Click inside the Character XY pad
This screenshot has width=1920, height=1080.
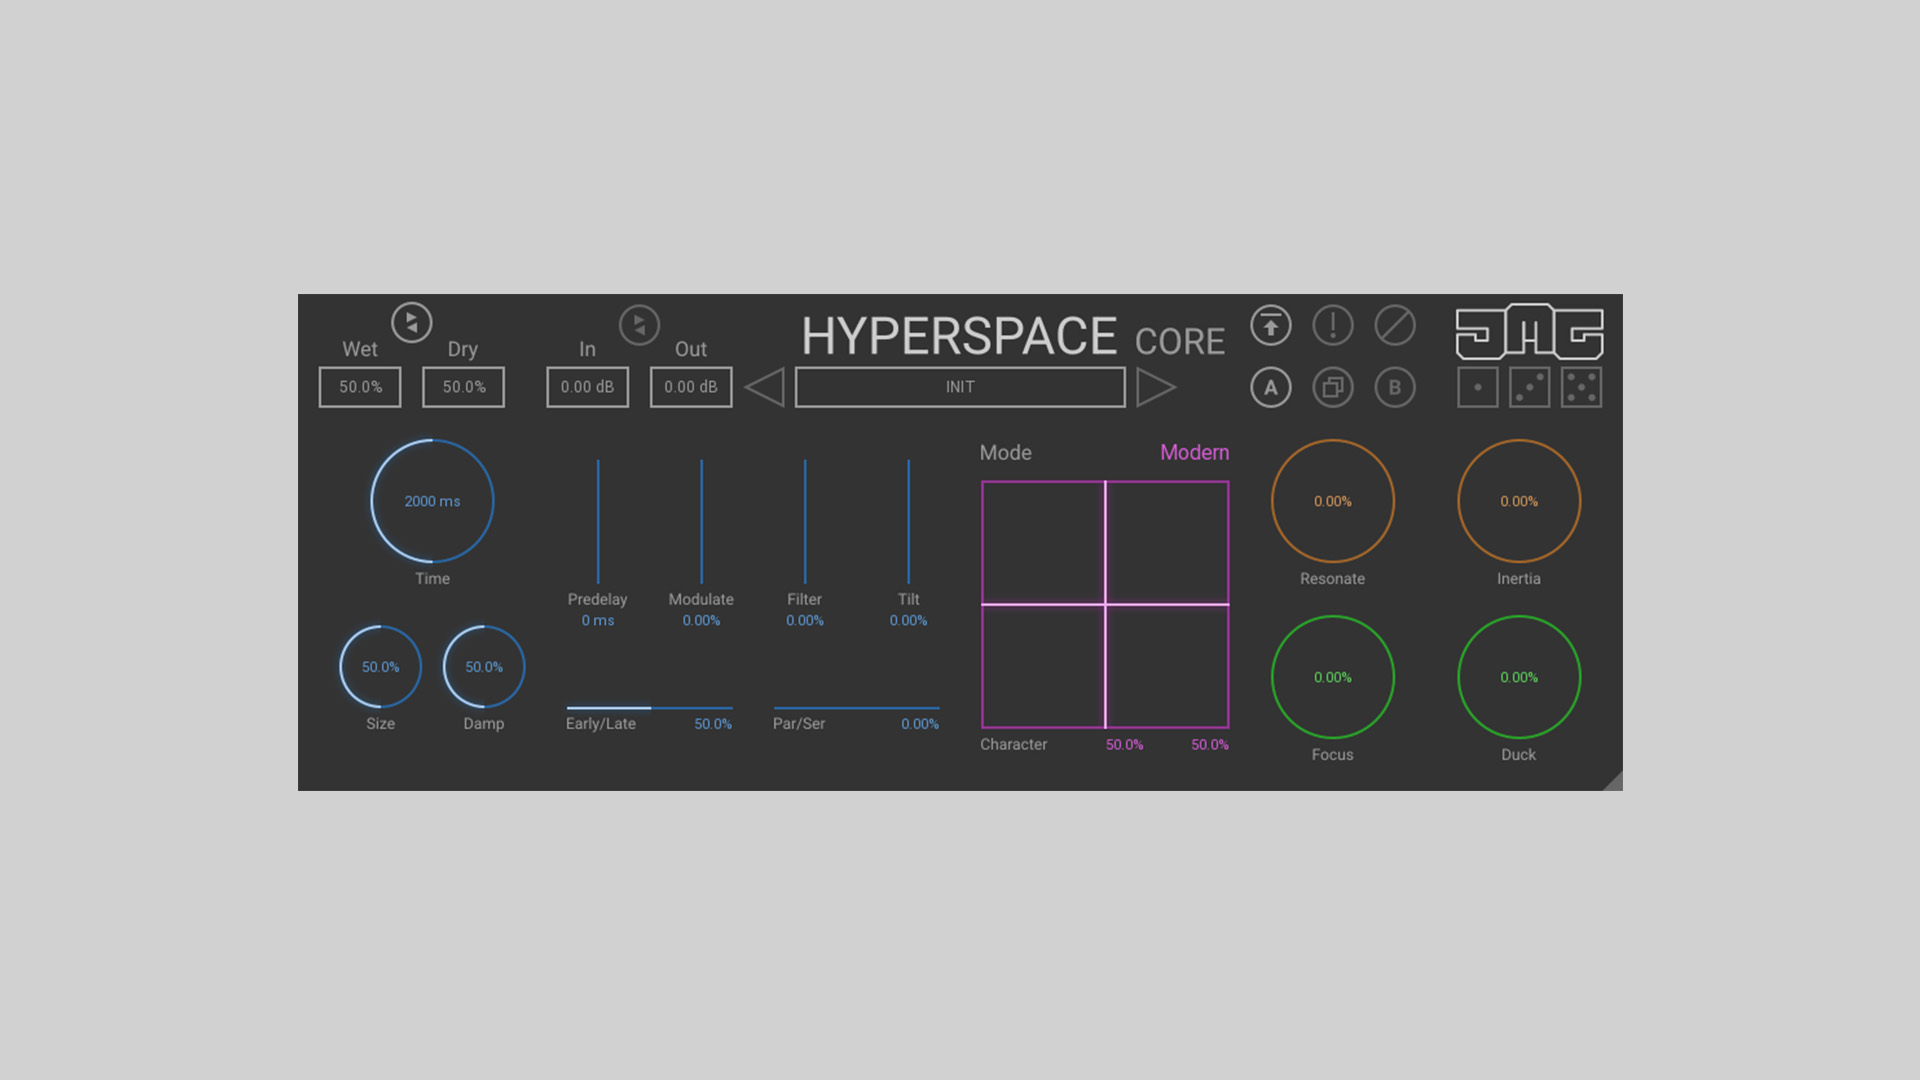(x=1105, y=604)
